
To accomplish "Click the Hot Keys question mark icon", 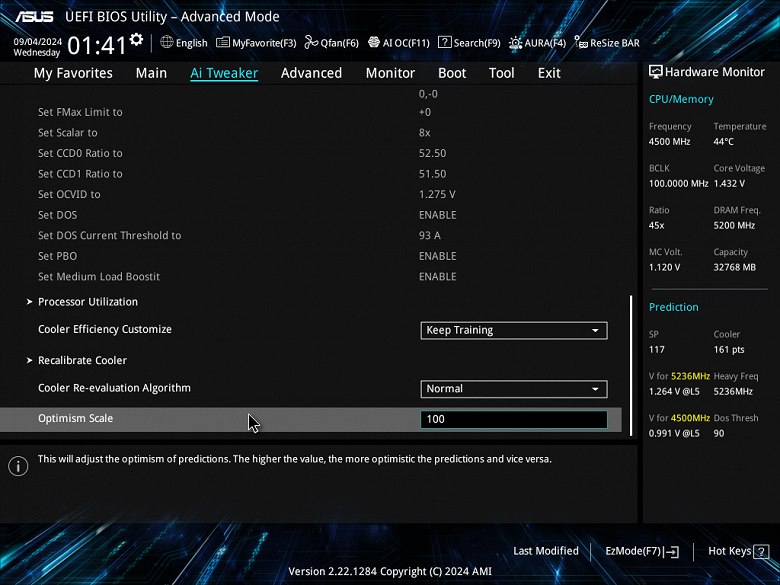I will pyautogui.click(x=761, y=552).
